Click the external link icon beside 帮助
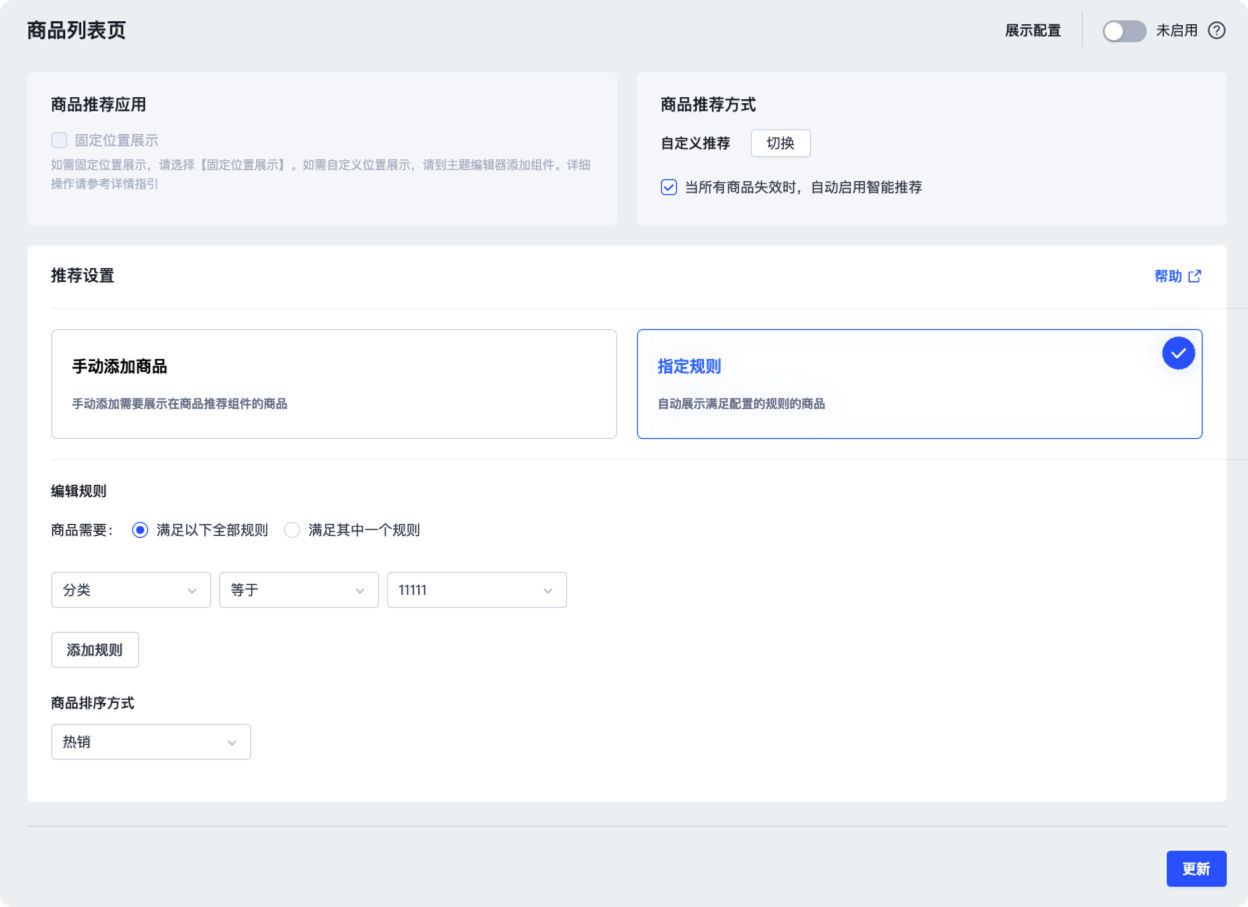Viewport: 1248px width, 907px height. (x=1195, y=276)
